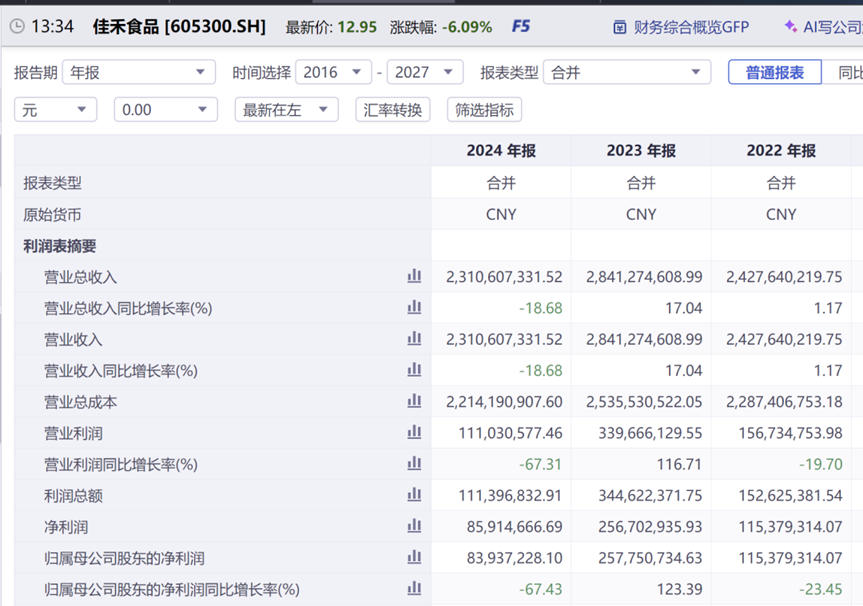The width and height of the screenshot is (863, 606).
Task: Show chart for 营业利润 row
Action: [x=414, y=433]
